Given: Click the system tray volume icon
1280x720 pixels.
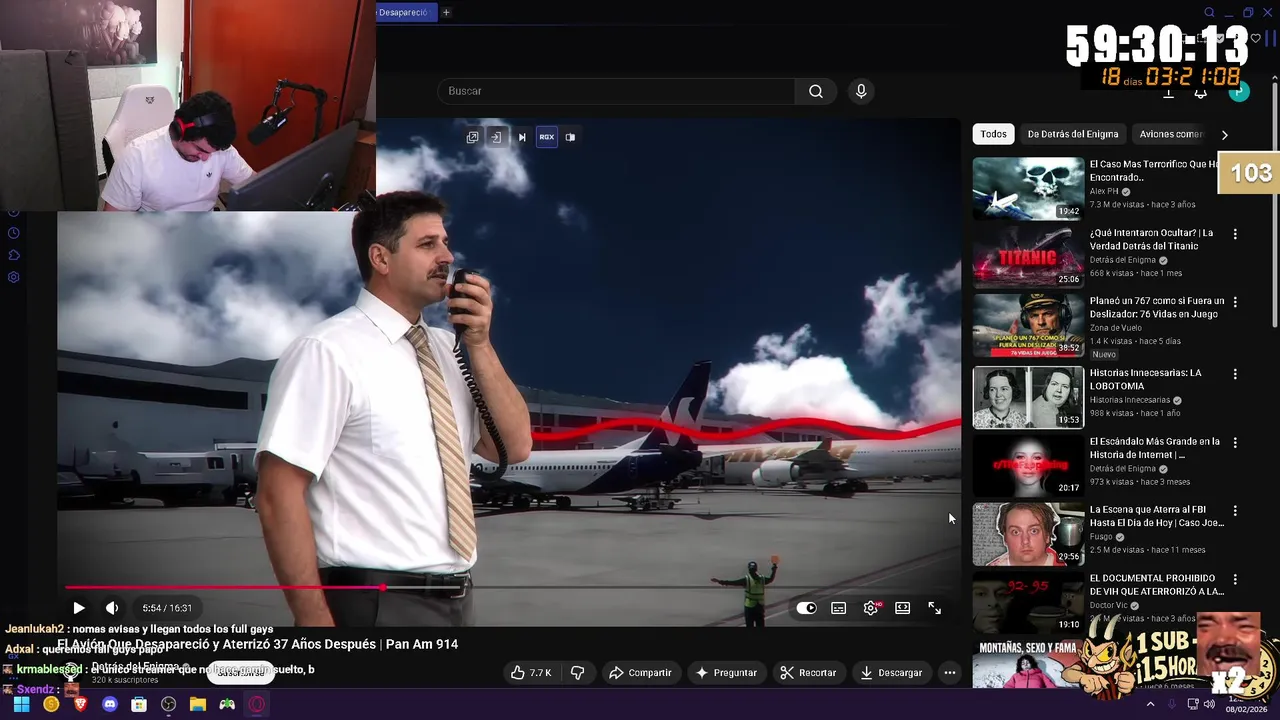Looking at the screenshot, I should click(1209, 704).
